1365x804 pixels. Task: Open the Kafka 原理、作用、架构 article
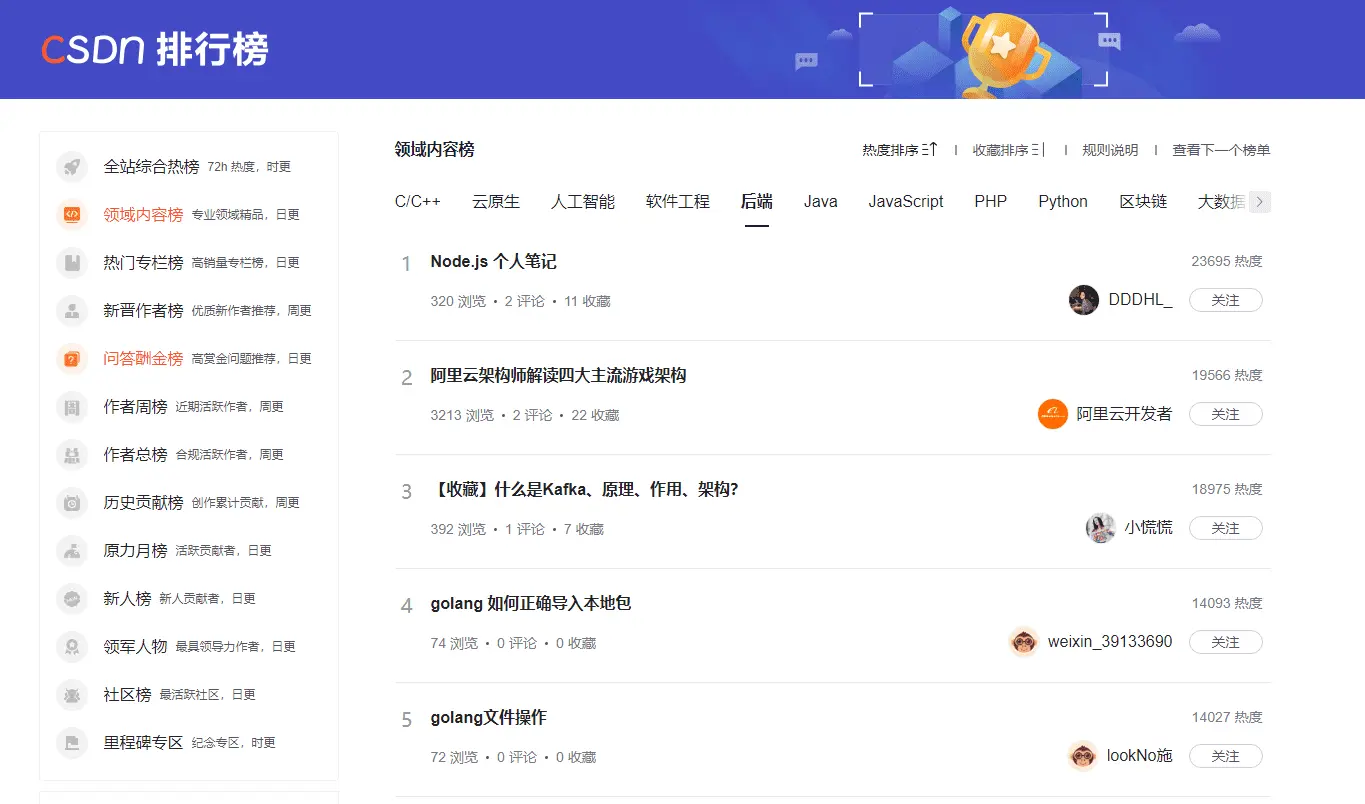584,490
